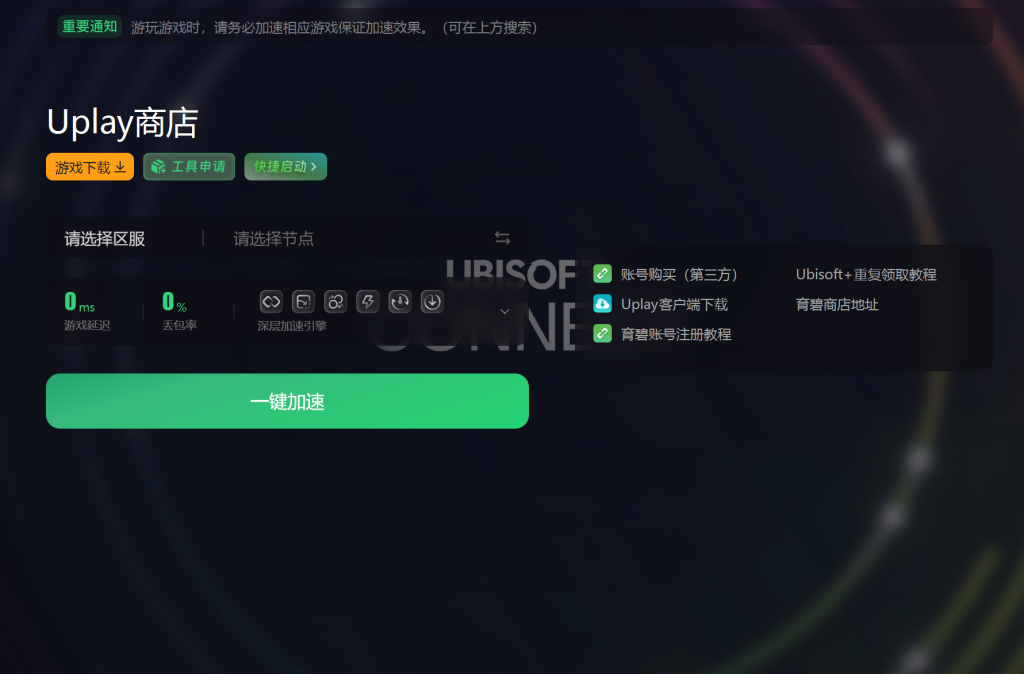Click the Uplay商店 title
Viewport: 1024px width, 674px height.
pos(123,122)
